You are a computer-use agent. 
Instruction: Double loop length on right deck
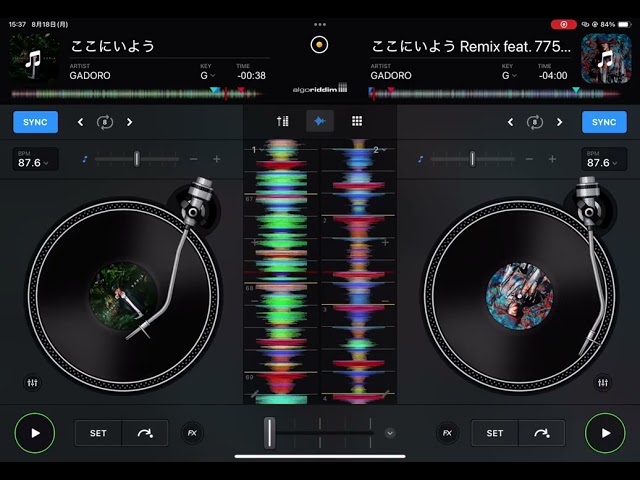coord(560,122)
